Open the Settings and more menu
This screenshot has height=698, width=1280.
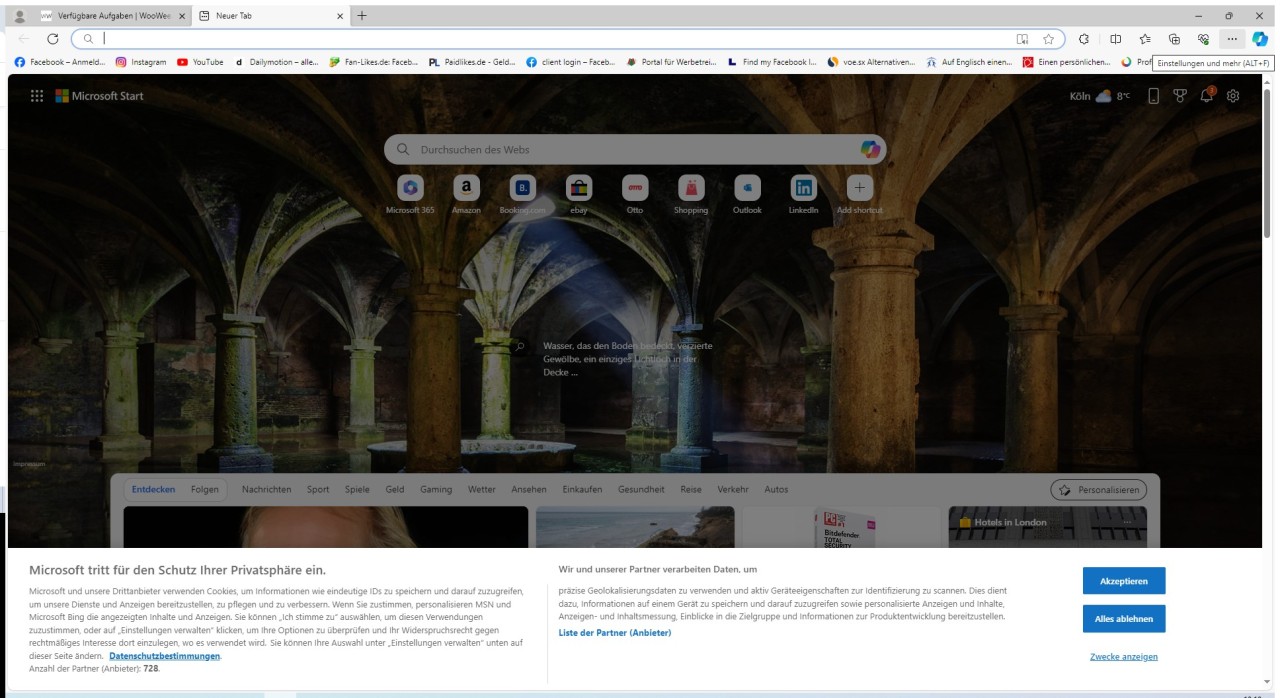coord(1232,39)
